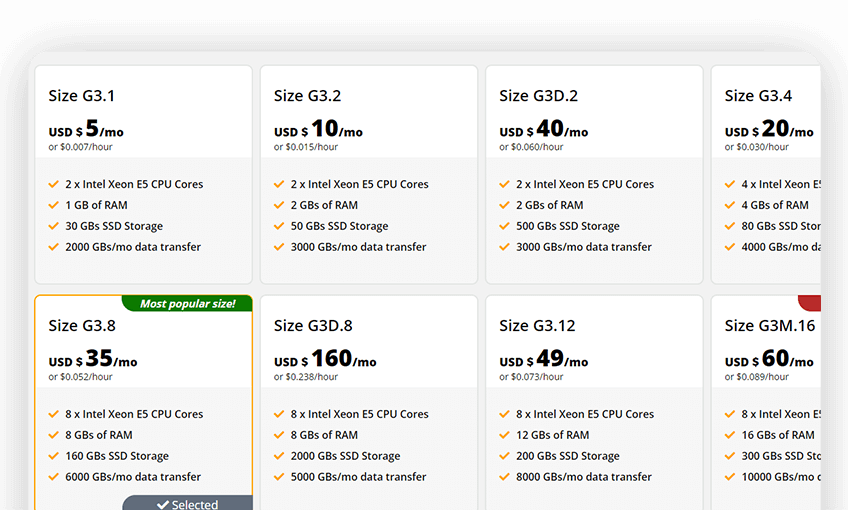
Task: Select the Size G3.1 plan card
Action: tap(143, 175)
